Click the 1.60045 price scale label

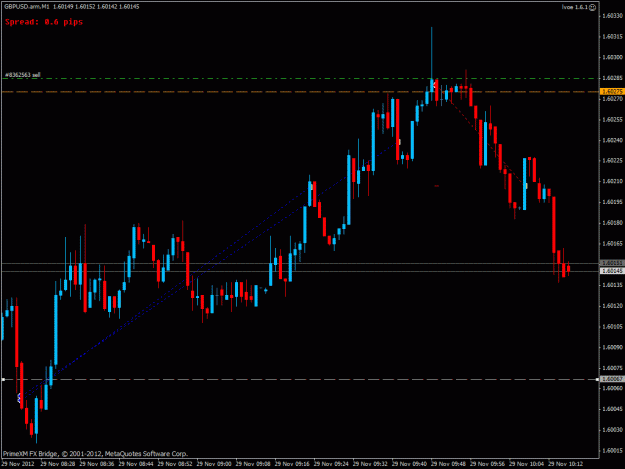click(613, 409)
